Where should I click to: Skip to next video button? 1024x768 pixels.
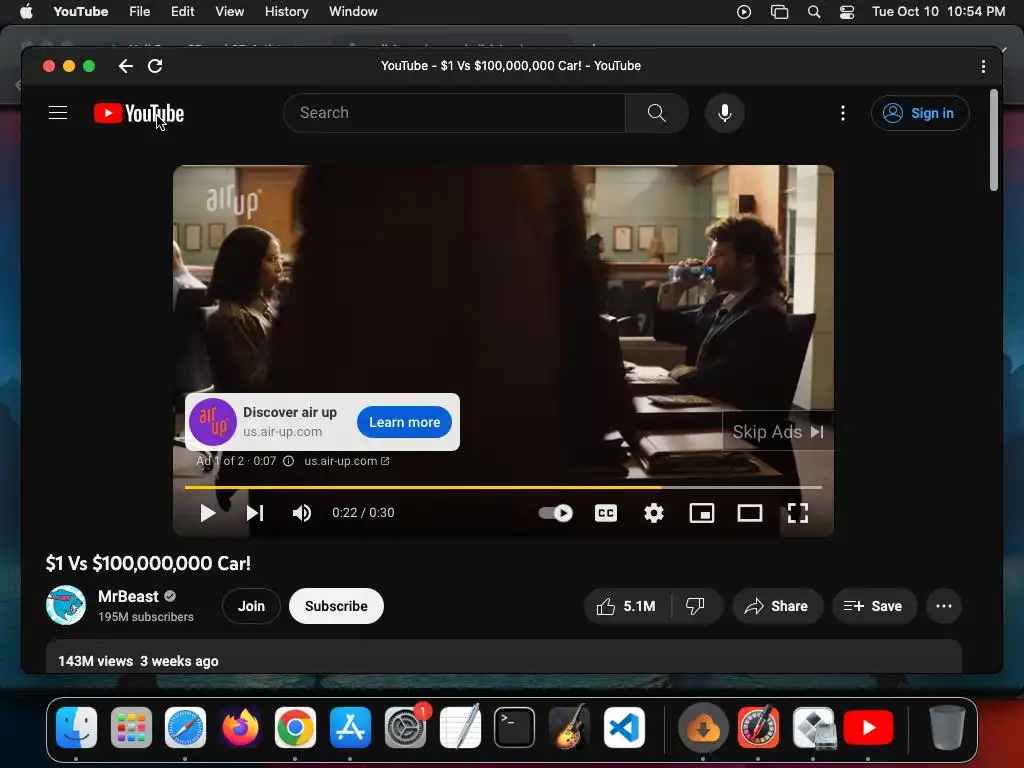[x=255, y=513]
